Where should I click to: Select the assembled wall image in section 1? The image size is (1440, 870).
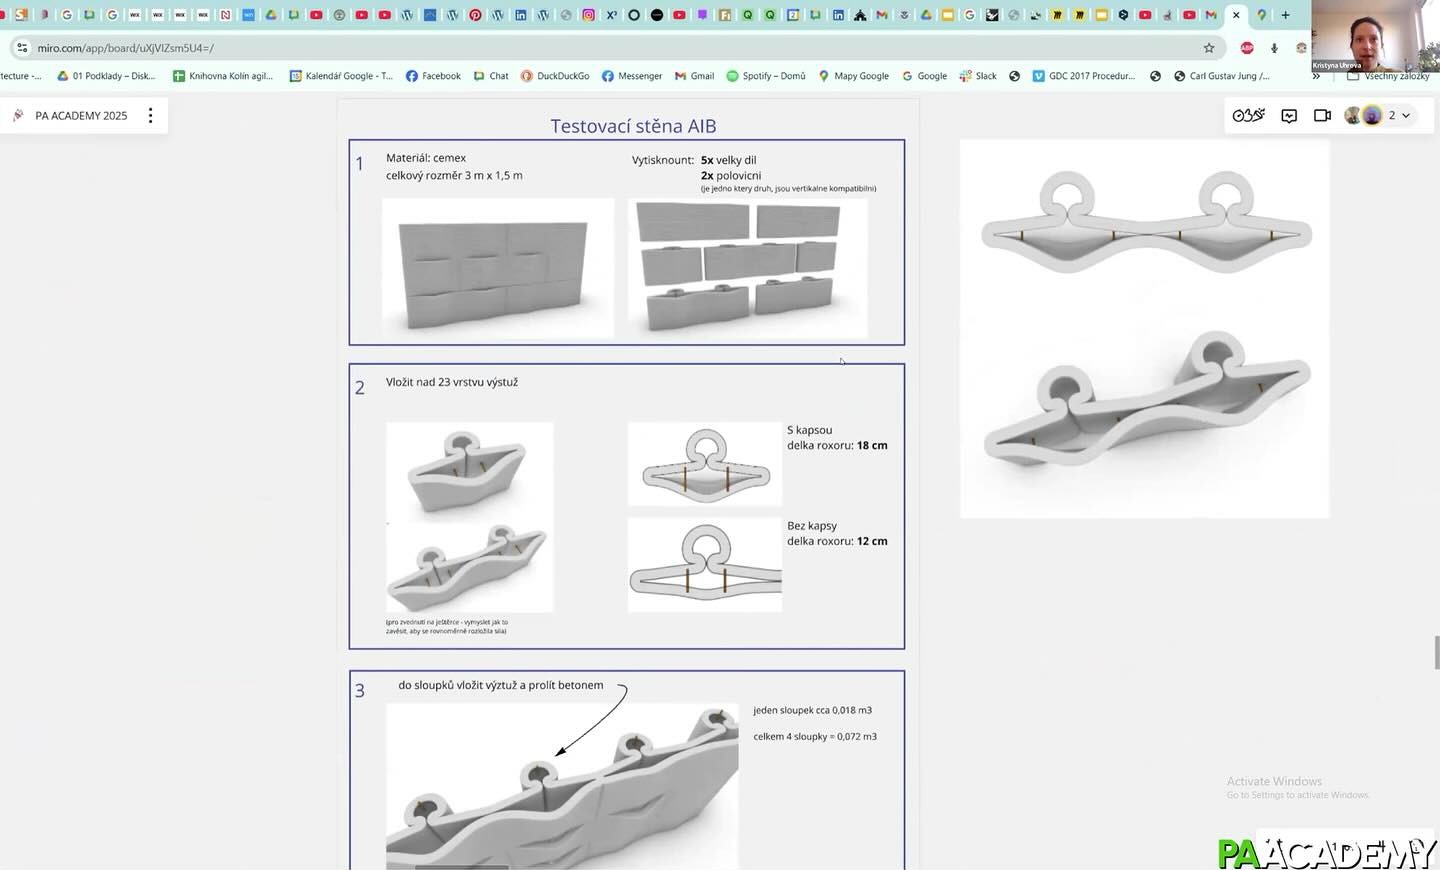click(x=497, y=268)
